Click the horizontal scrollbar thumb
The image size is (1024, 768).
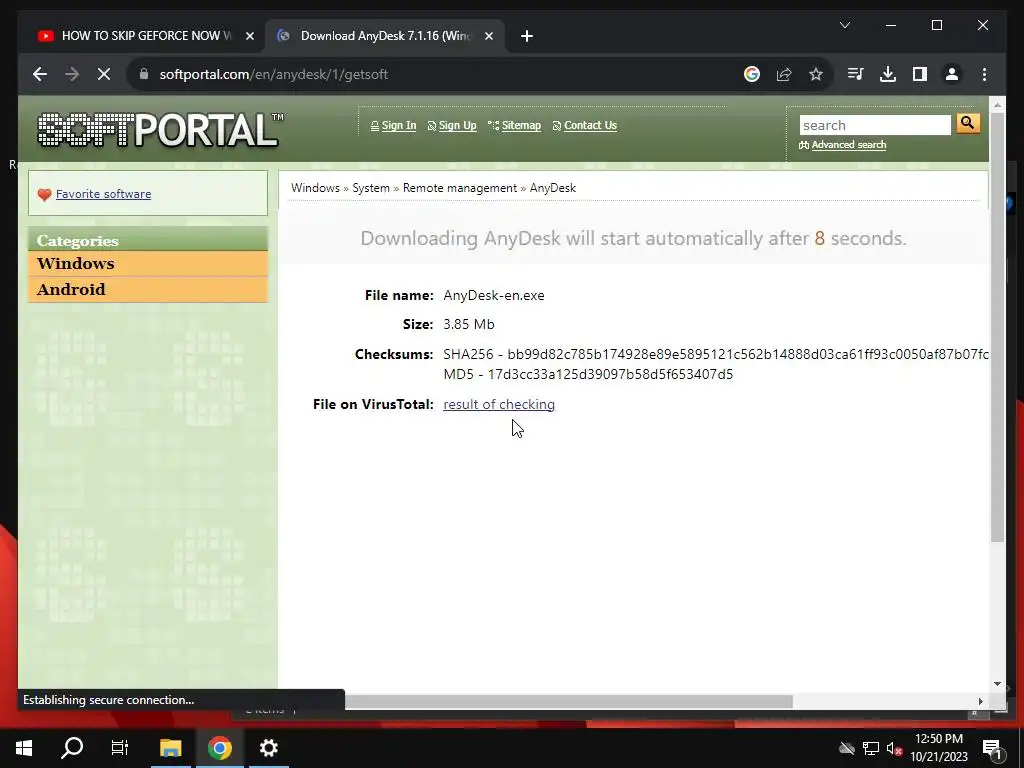coord(568,701)
